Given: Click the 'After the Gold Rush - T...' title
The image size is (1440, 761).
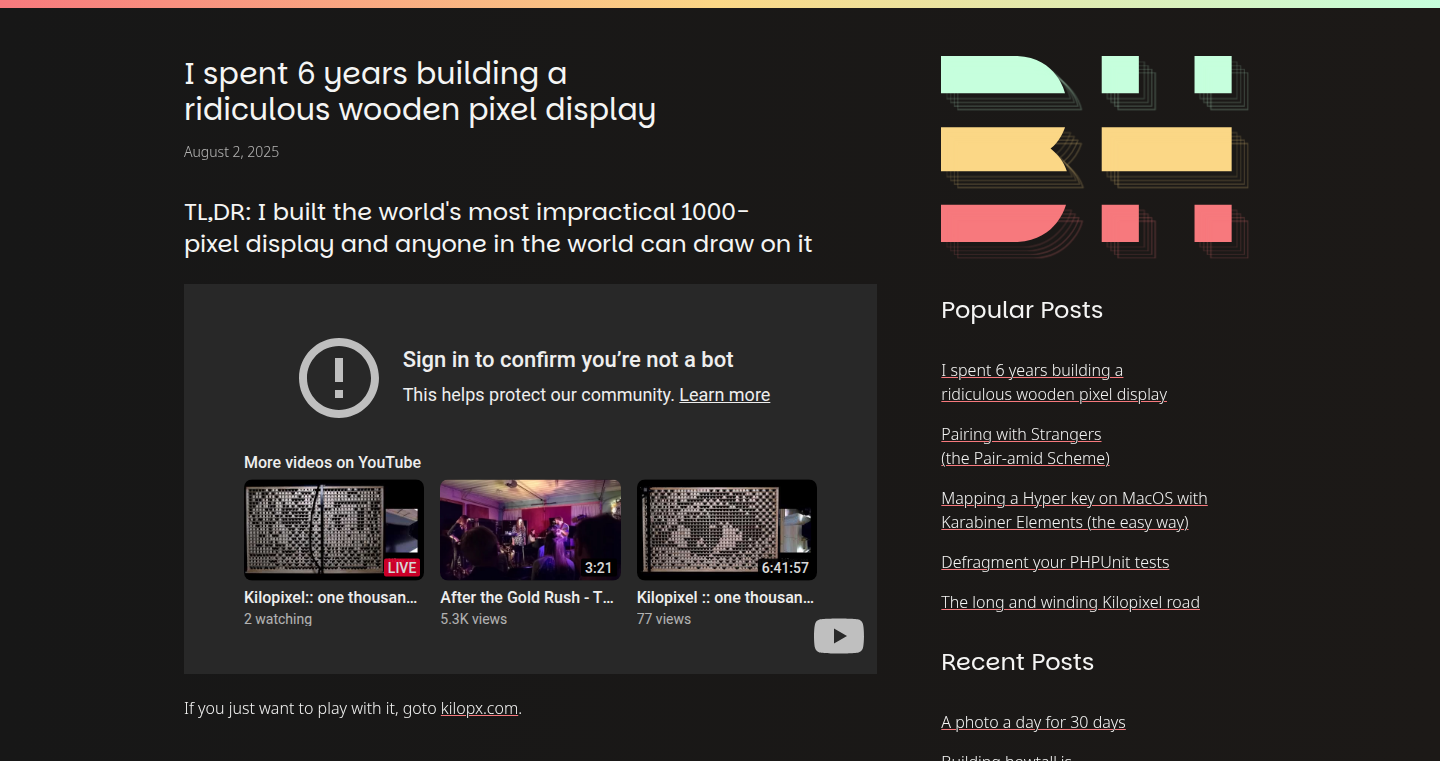Looking at the screenshot, I should click(527, 597).
